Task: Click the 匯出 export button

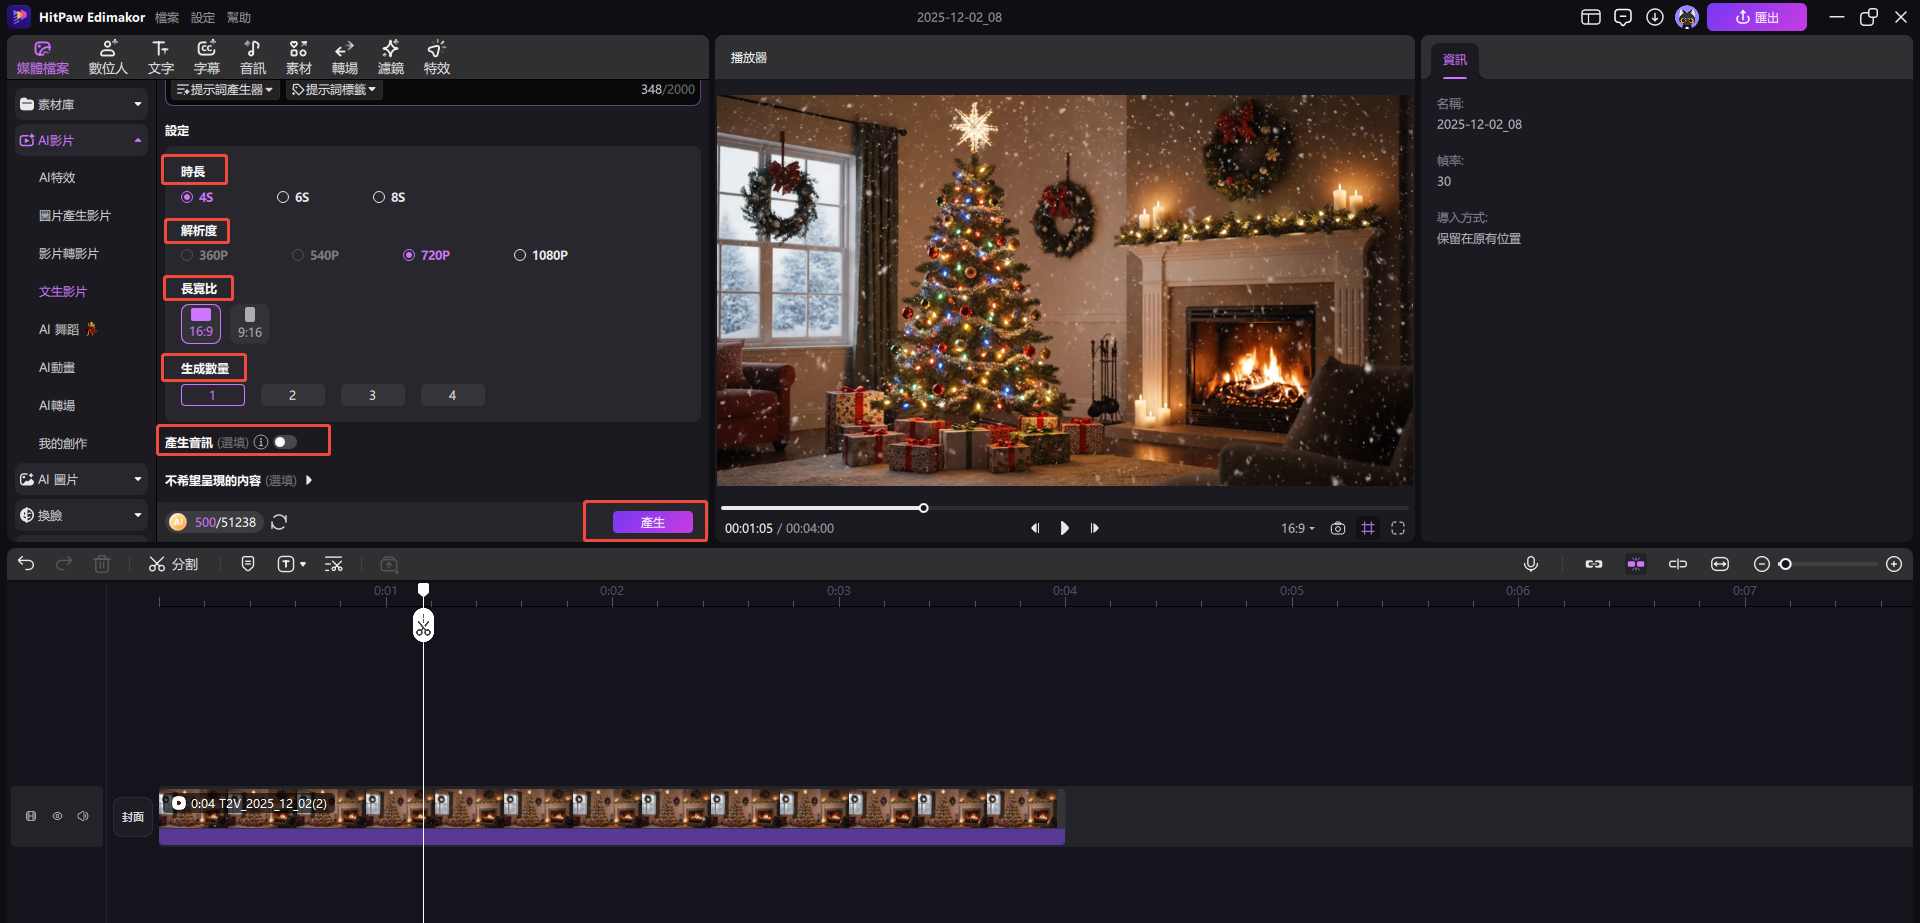Action: tap(1756, 17)
